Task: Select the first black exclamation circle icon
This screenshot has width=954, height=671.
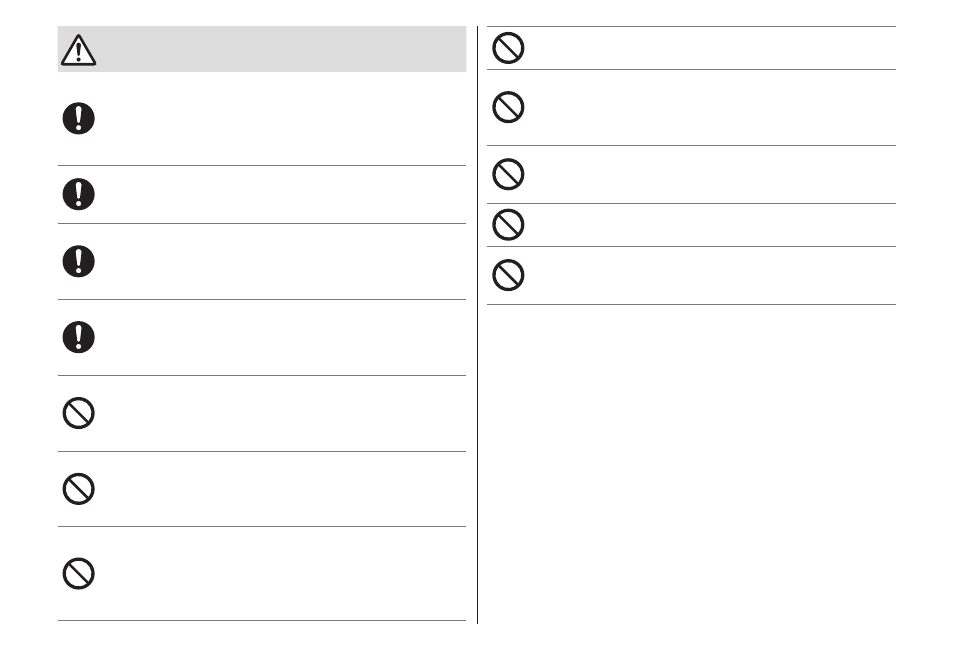Action: [x=78, y=118]
